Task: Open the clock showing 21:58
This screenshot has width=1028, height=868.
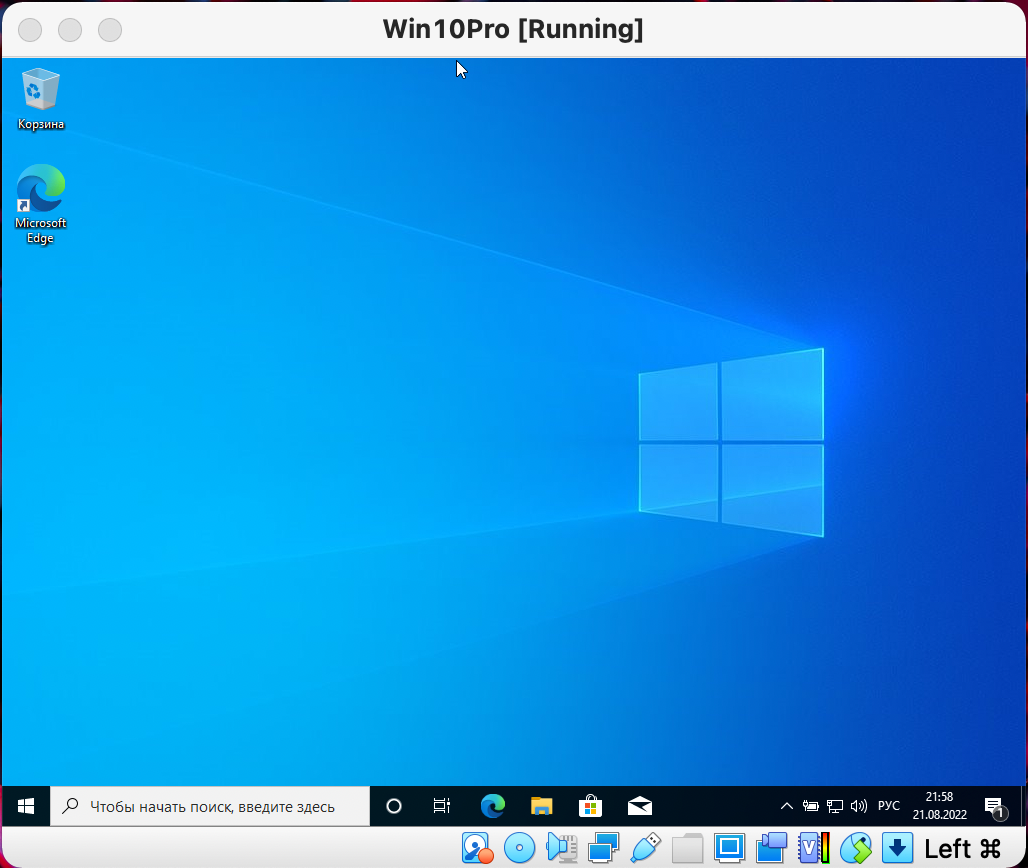Action: click(x=939, y=806)
